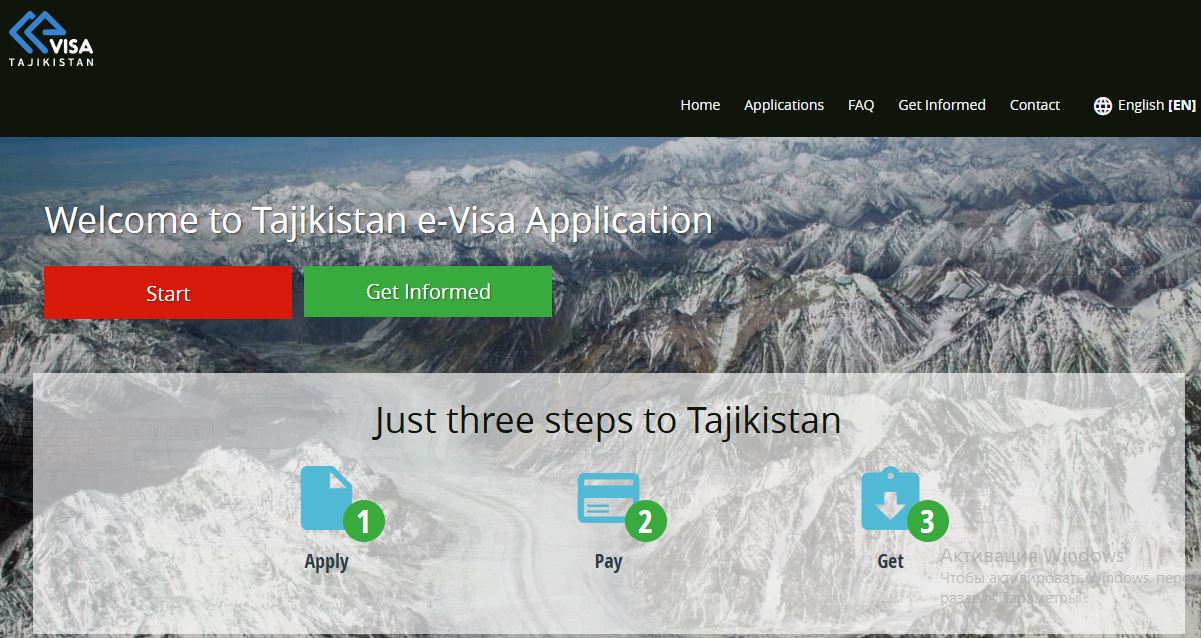Click the Pay step label
The width and height of the screenshot is (1201, 638).
[608, 561]
